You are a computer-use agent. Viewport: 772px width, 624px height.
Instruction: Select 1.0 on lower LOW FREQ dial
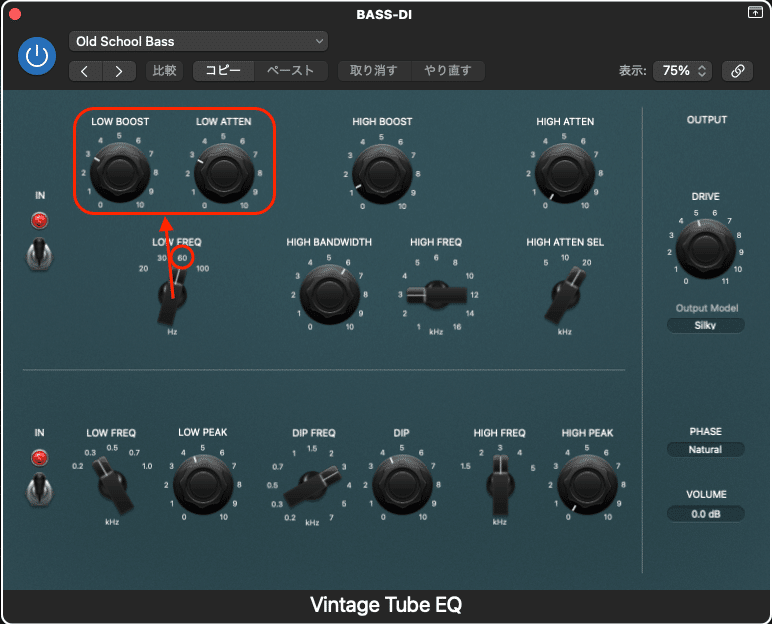coord(147,466)
